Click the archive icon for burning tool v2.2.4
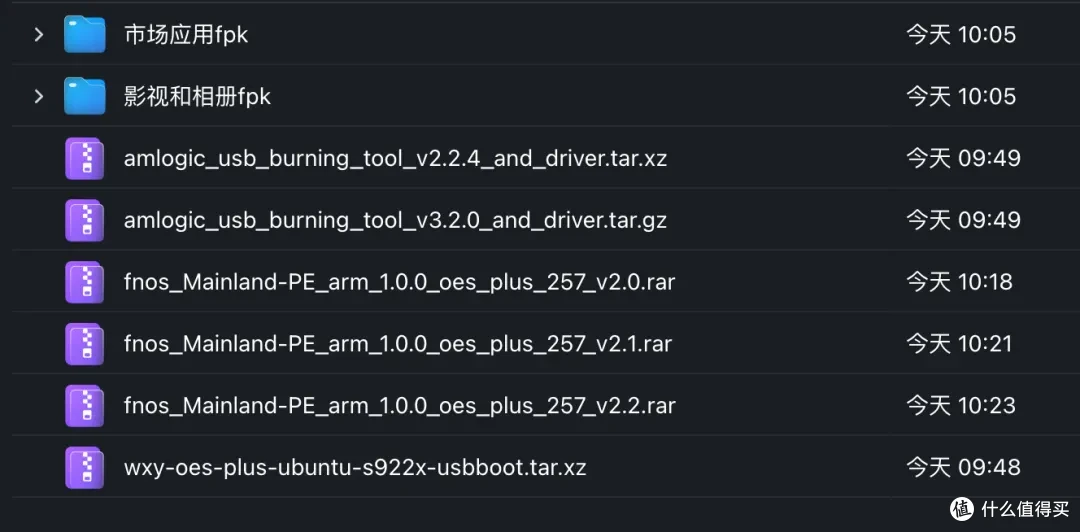This screenshot has height=532, width=1080. click(85, 158)
